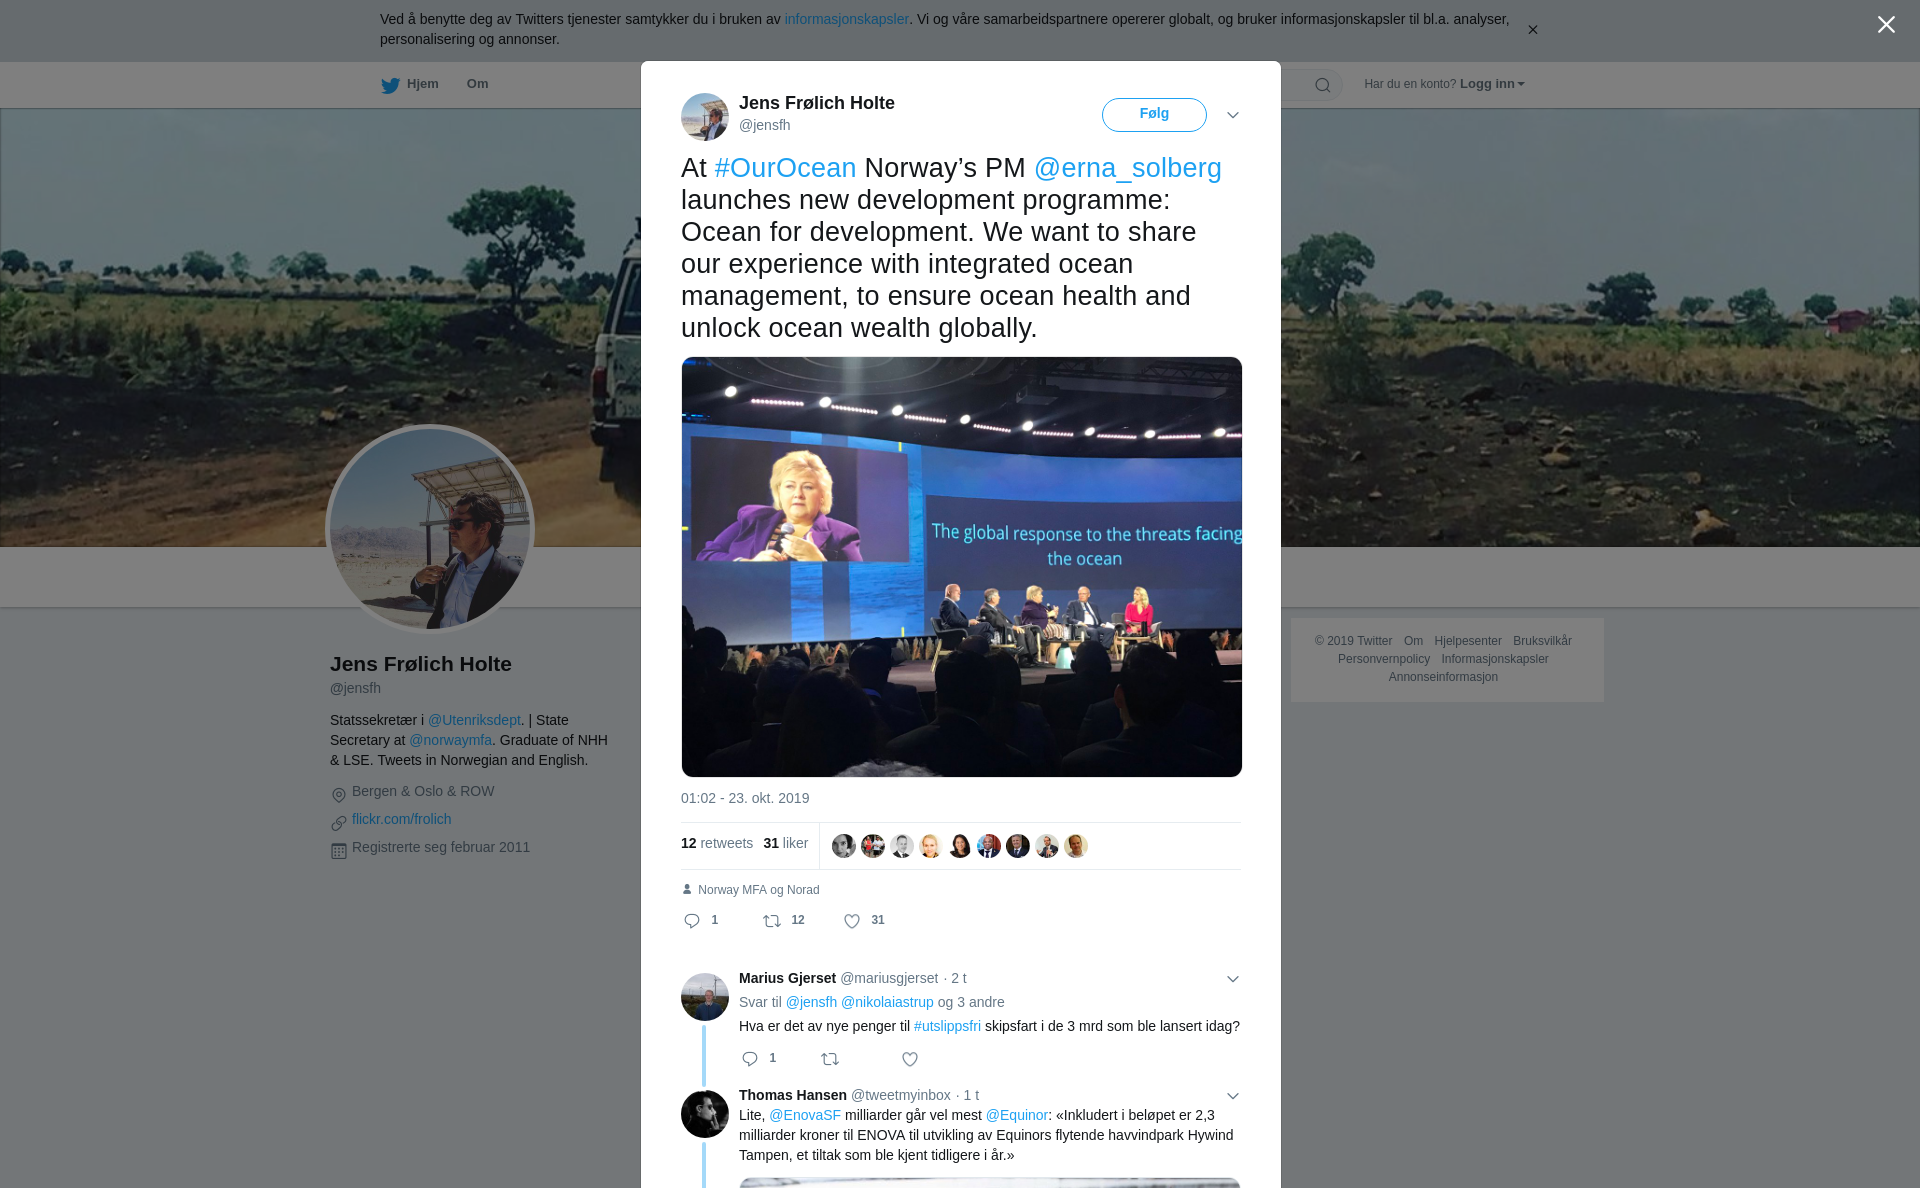Expand options chevron on Thomas Hansen's reply
Screen dimensions: 1920x1188
point(1233,1096)
